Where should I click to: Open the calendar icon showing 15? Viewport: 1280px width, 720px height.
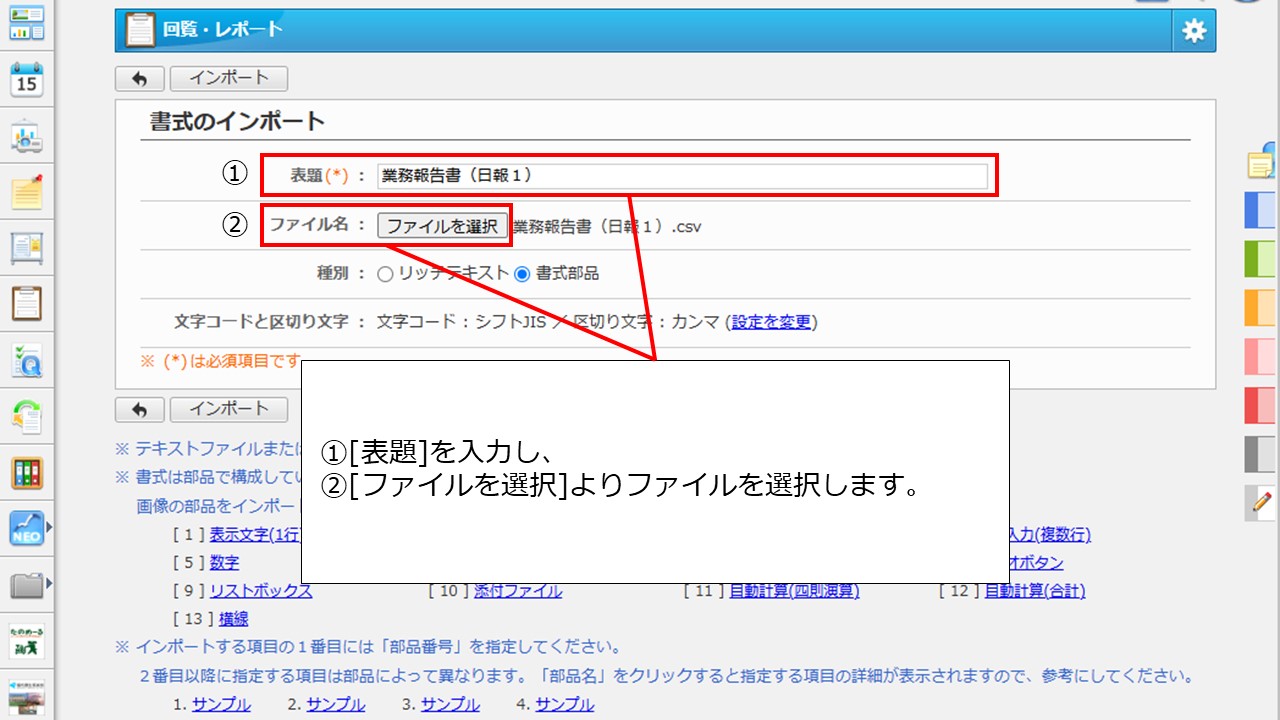click(27, 79)
